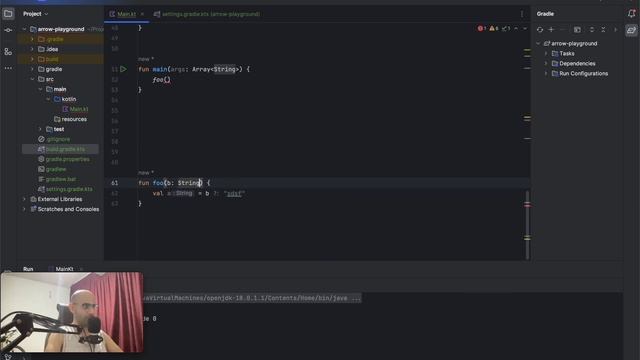Screen dimensions: 640x360
Task: Collapse the arrow-playground project root
Action: click(x=24, y=29)
